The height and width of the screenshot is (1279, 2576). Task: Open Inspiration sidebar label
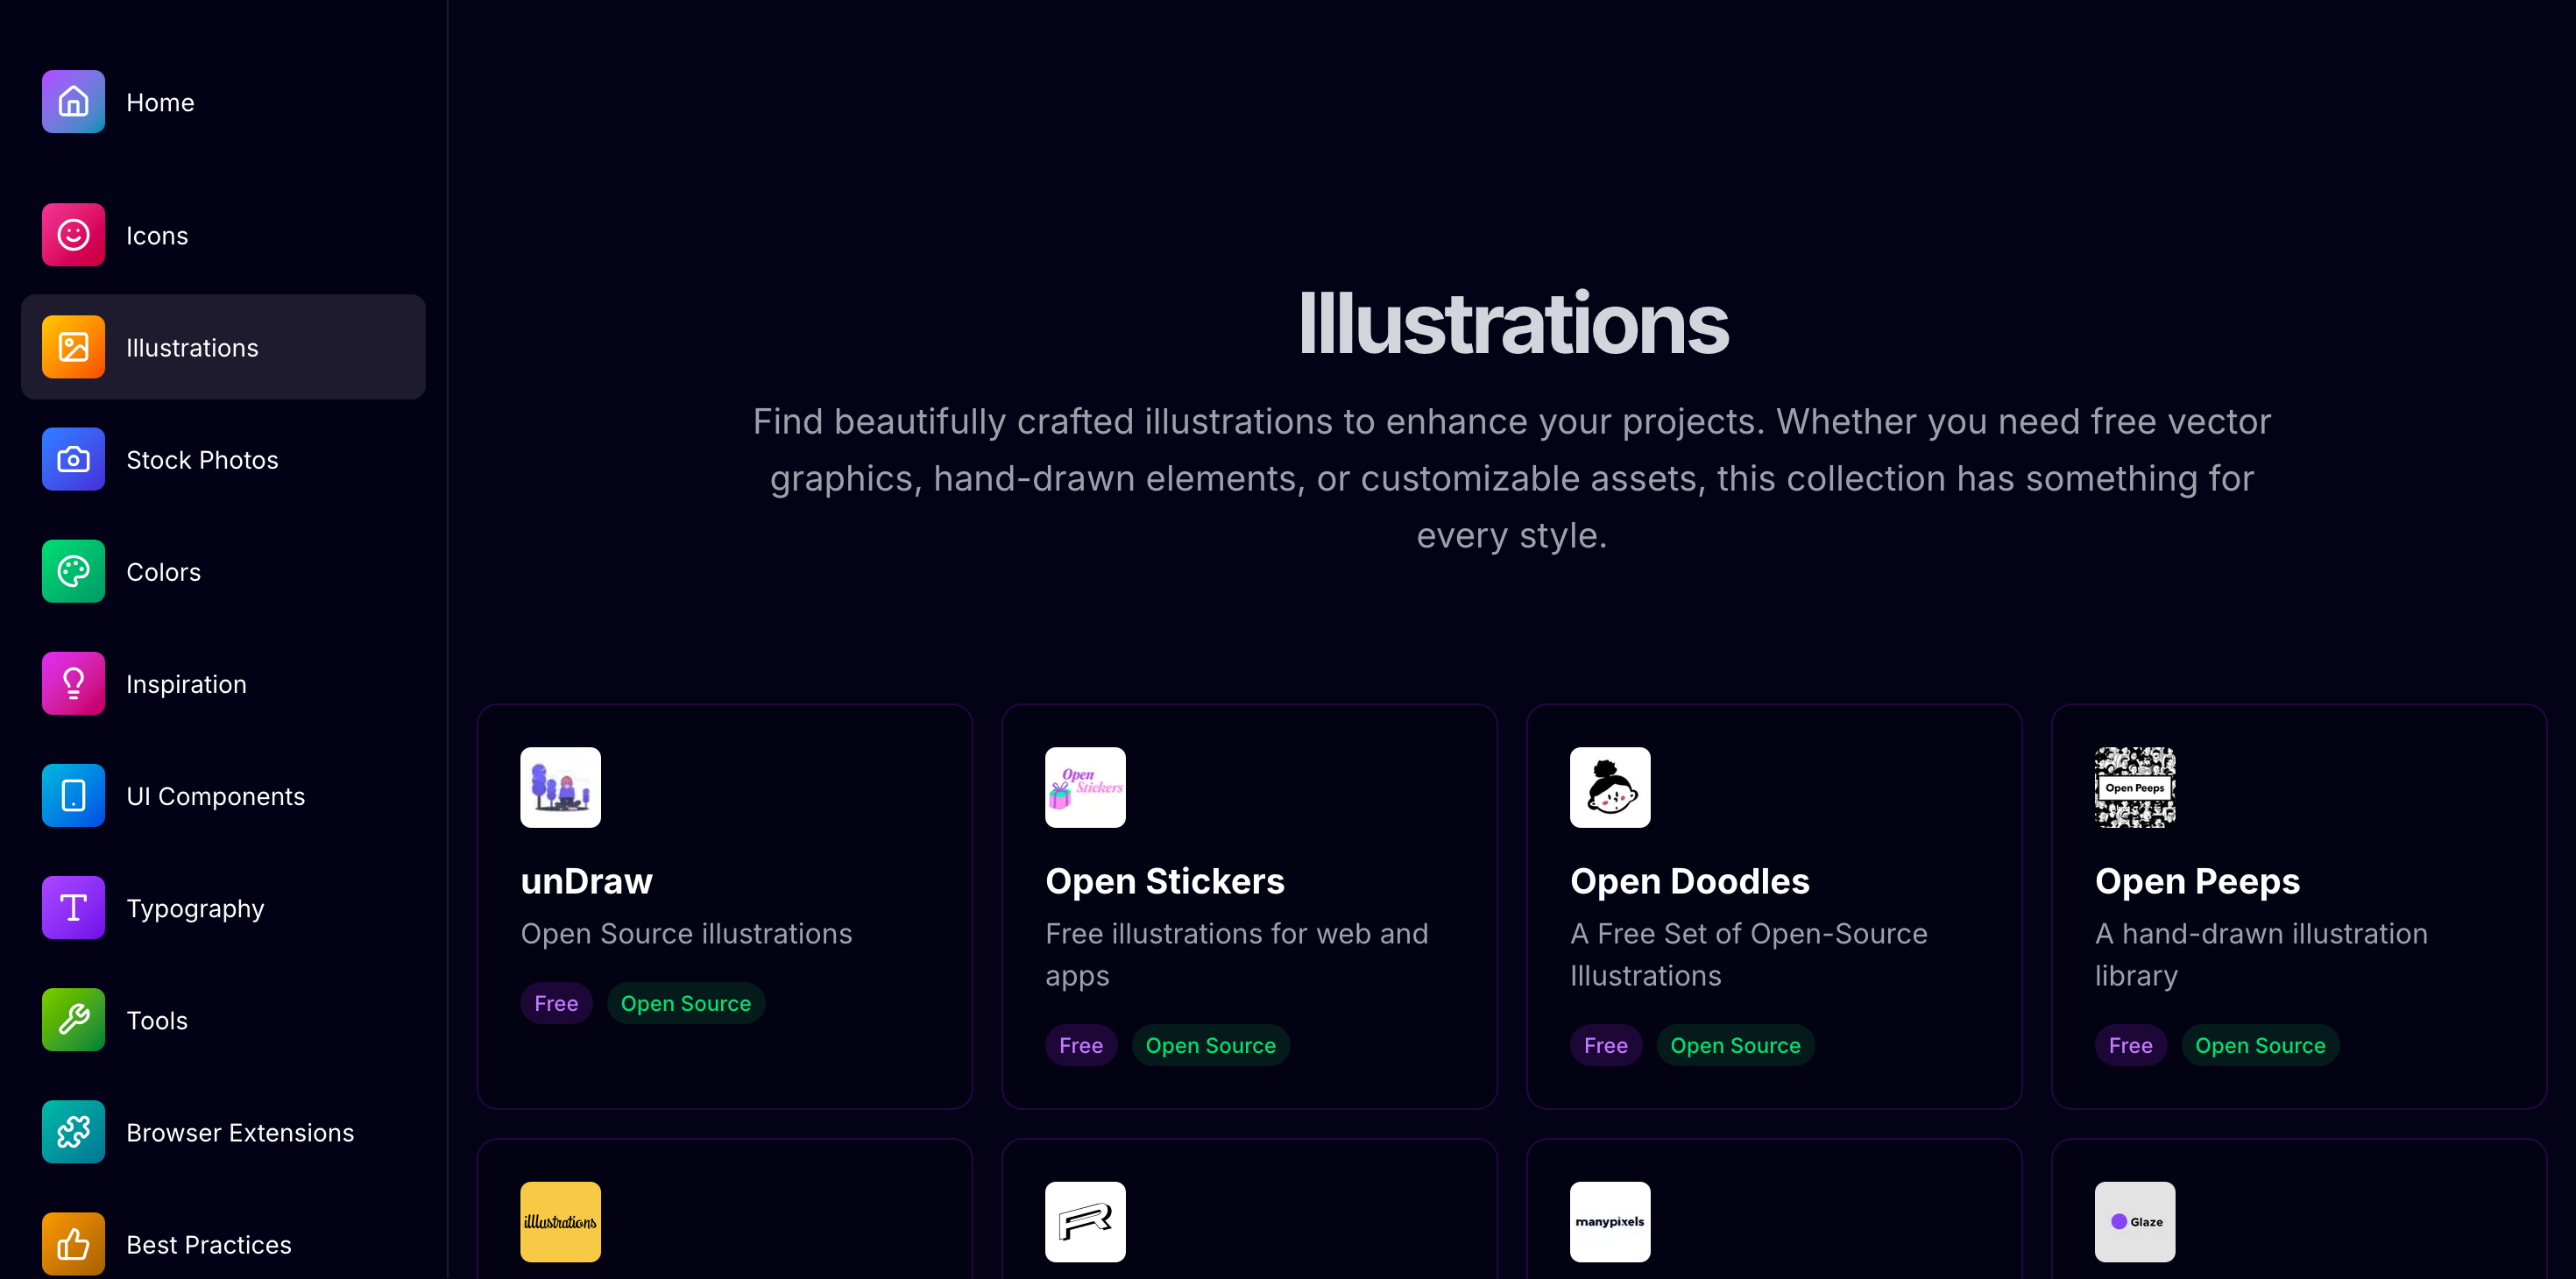coord(186,683)
